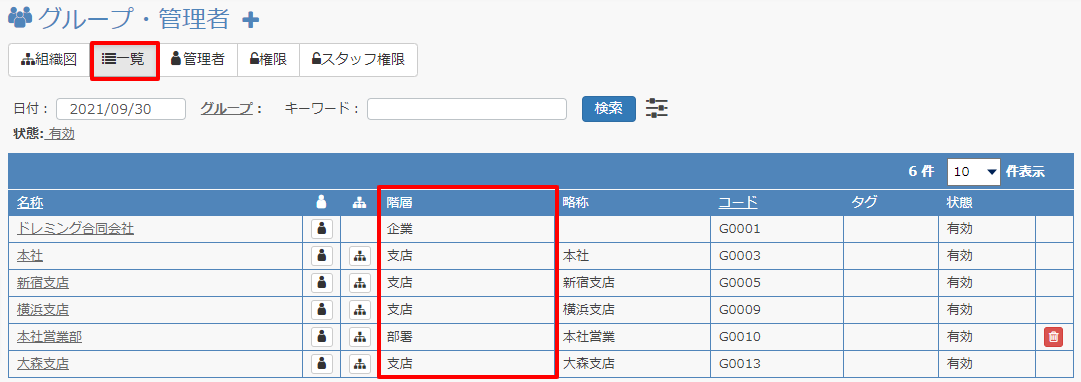Open the 本社営業部 group link
Viewport: 1081px width, 382px height.
pyautogui.click(x=49, y=336)
